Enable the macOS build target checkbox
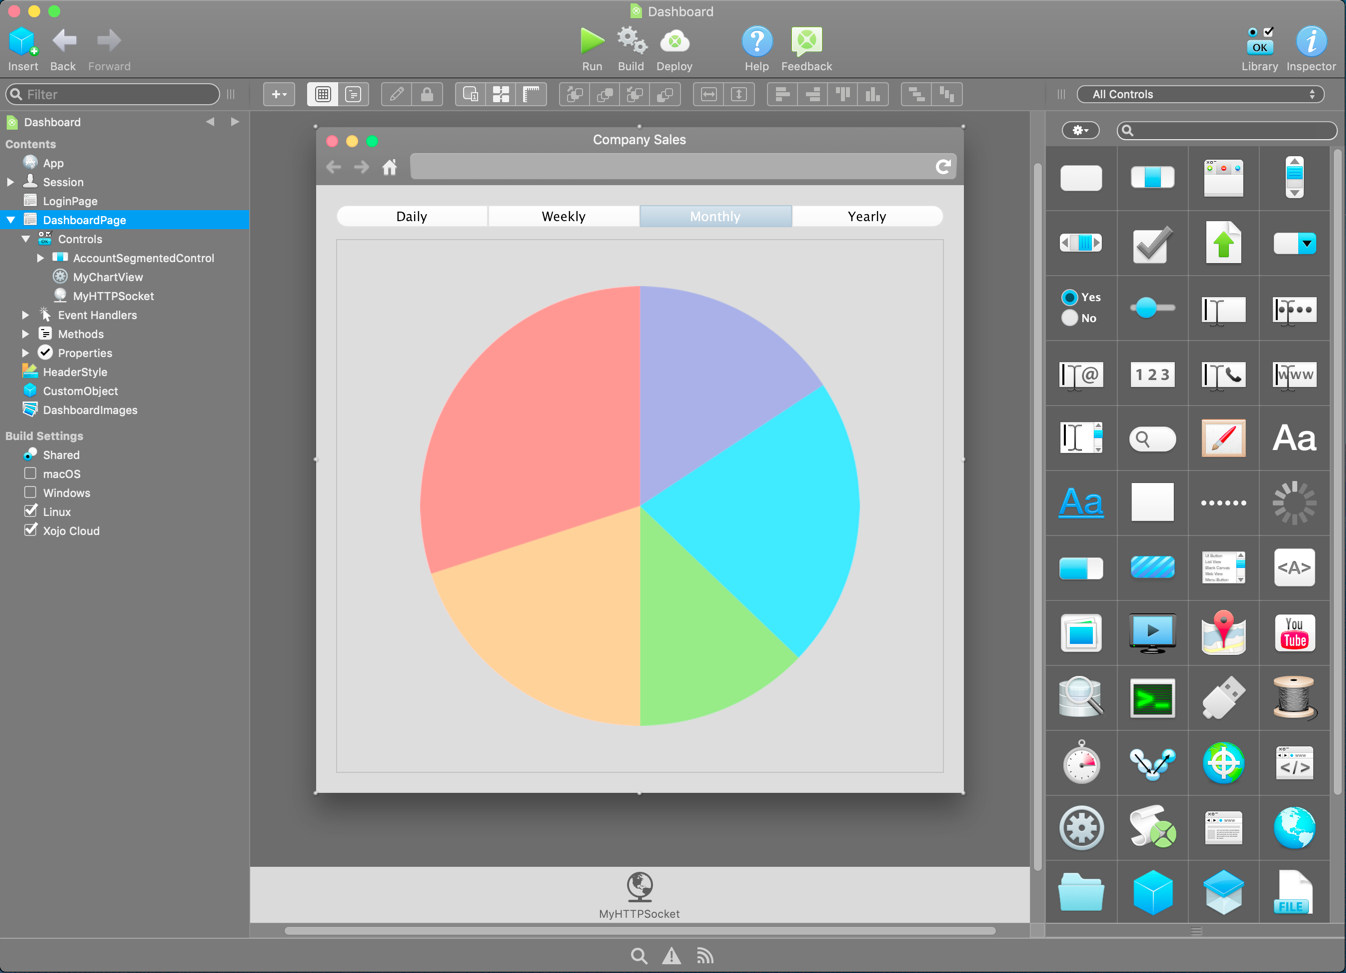 (x=30, y=474)
